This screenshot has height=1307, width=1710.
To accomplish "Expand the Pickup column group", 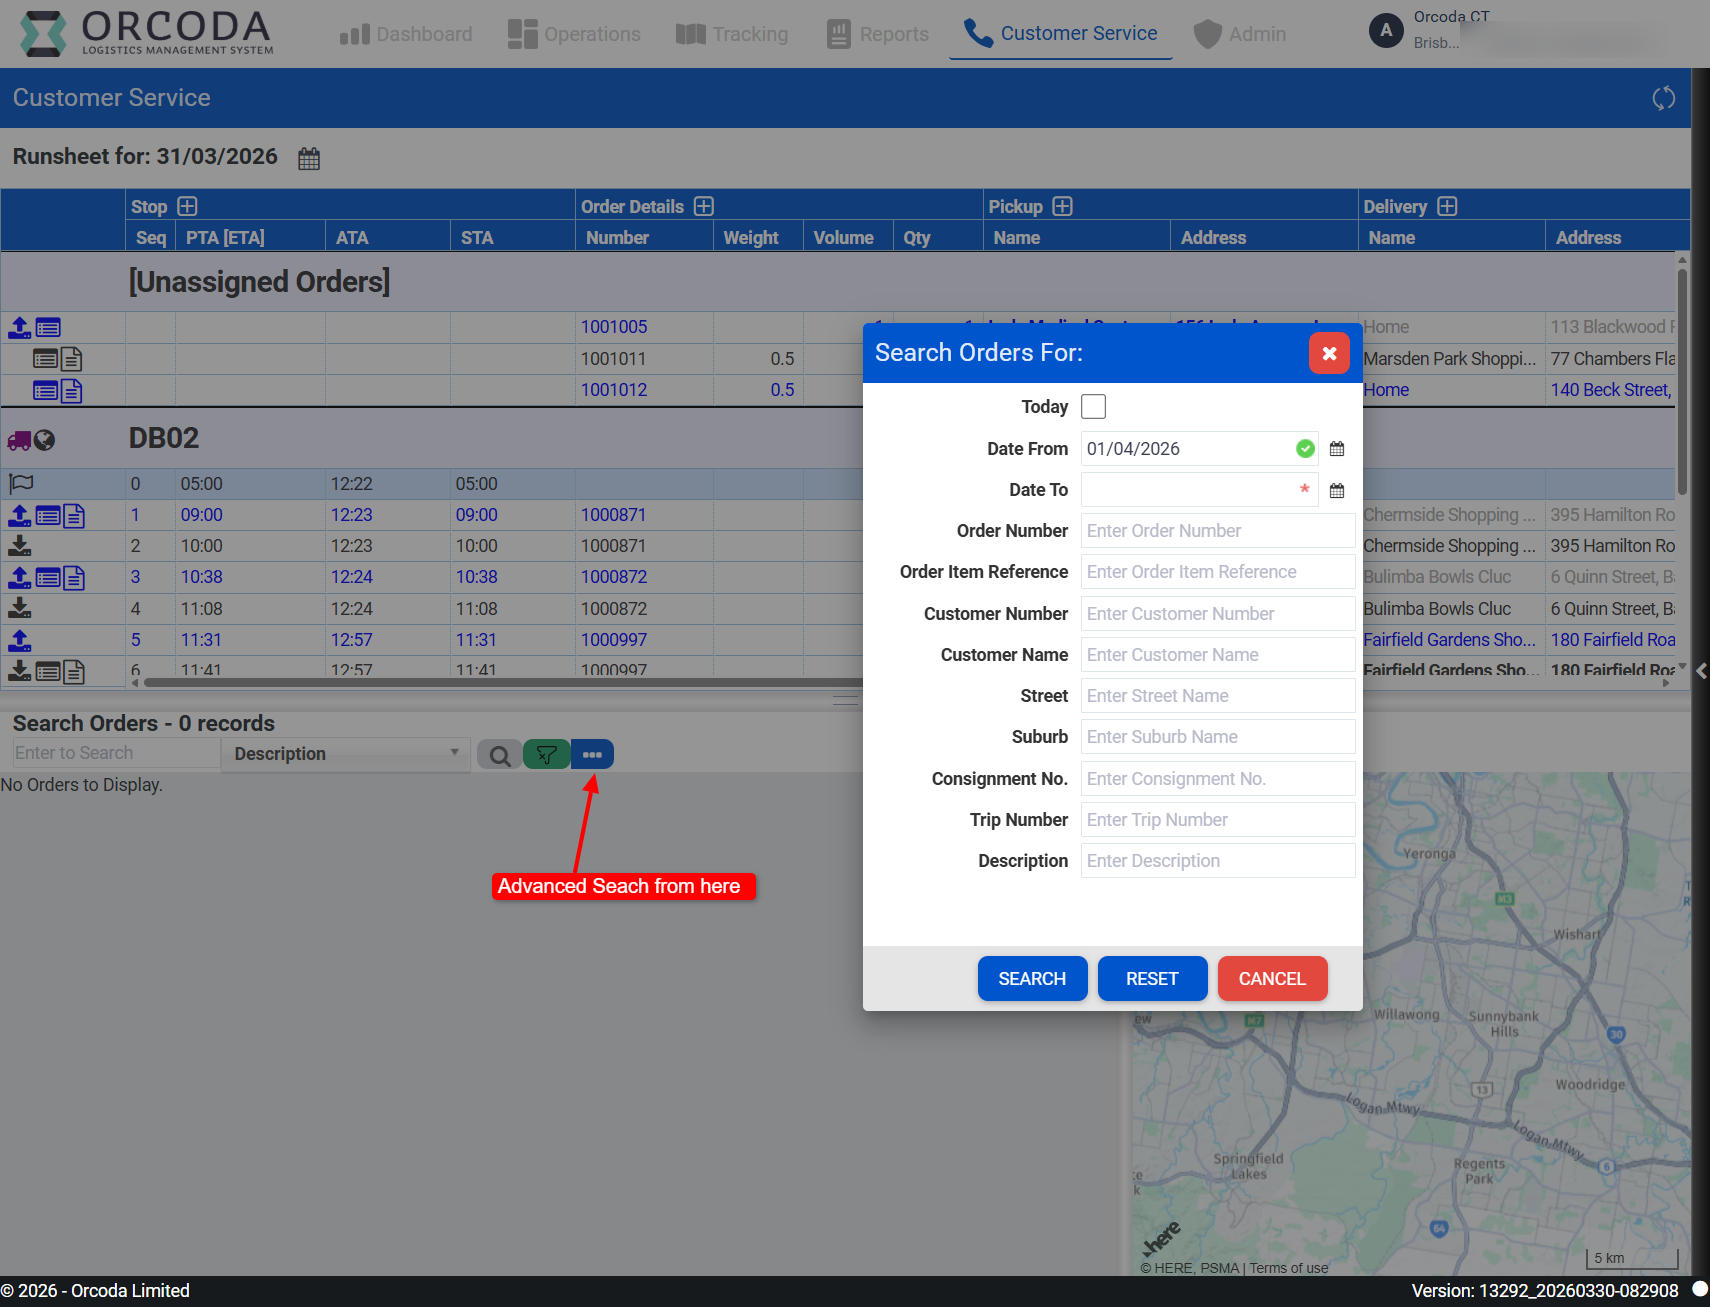I will [1062, 207].
